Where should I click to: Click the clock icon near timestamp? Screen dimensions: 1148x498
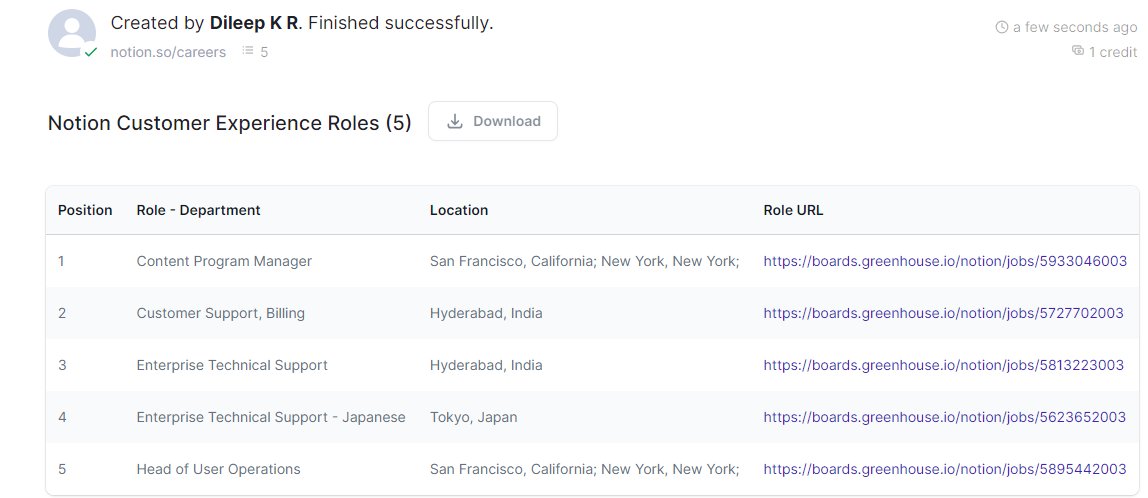click(x=1002, y=27)
